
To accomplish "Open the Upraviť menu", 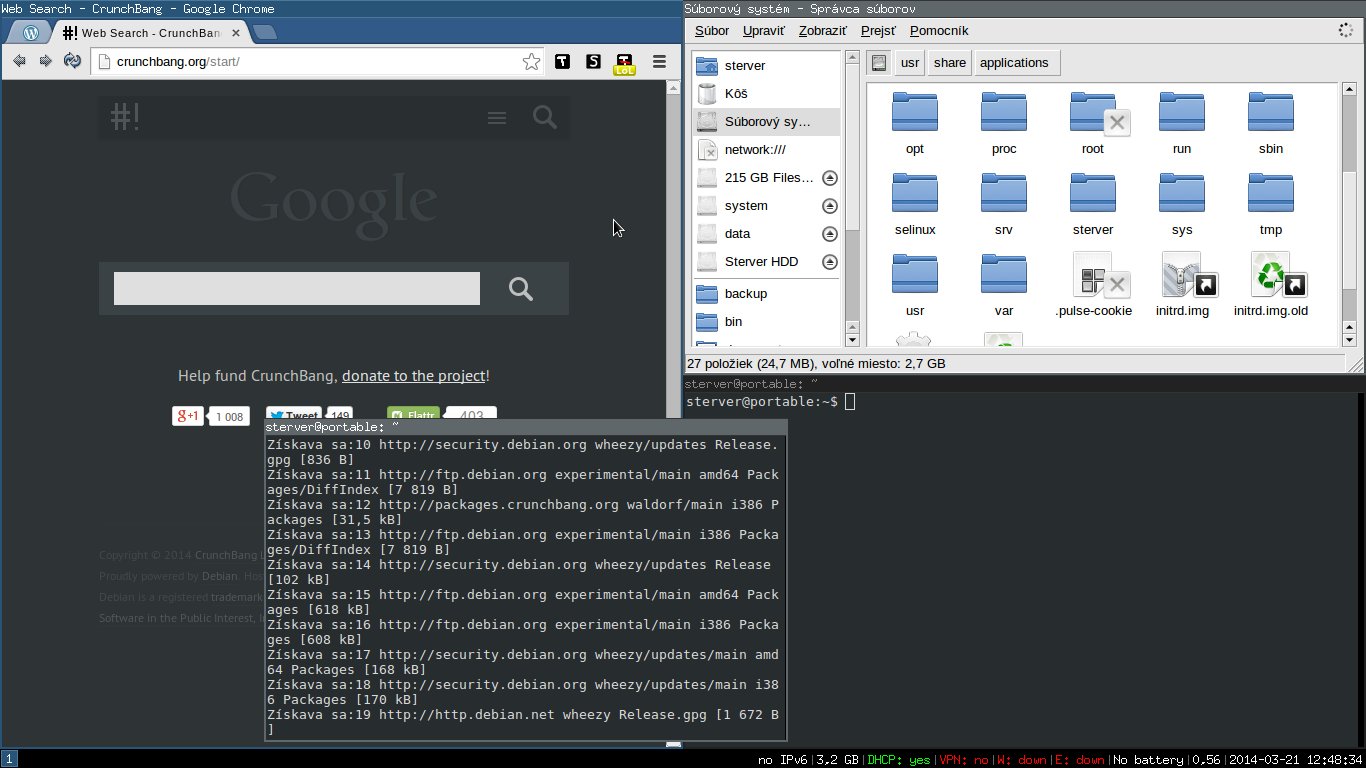I will 764,31.
